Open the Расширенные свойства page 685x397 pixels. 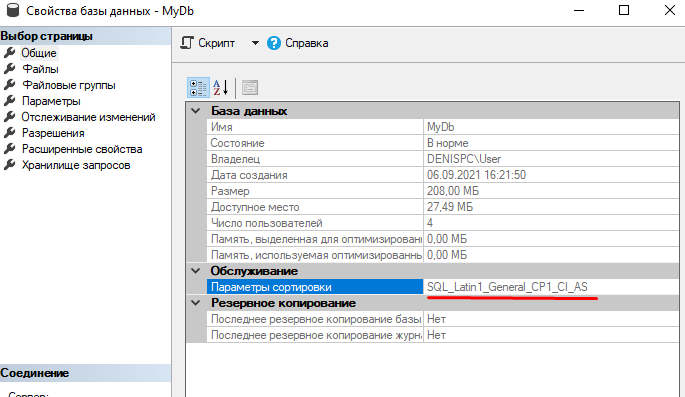click(82, 149)
